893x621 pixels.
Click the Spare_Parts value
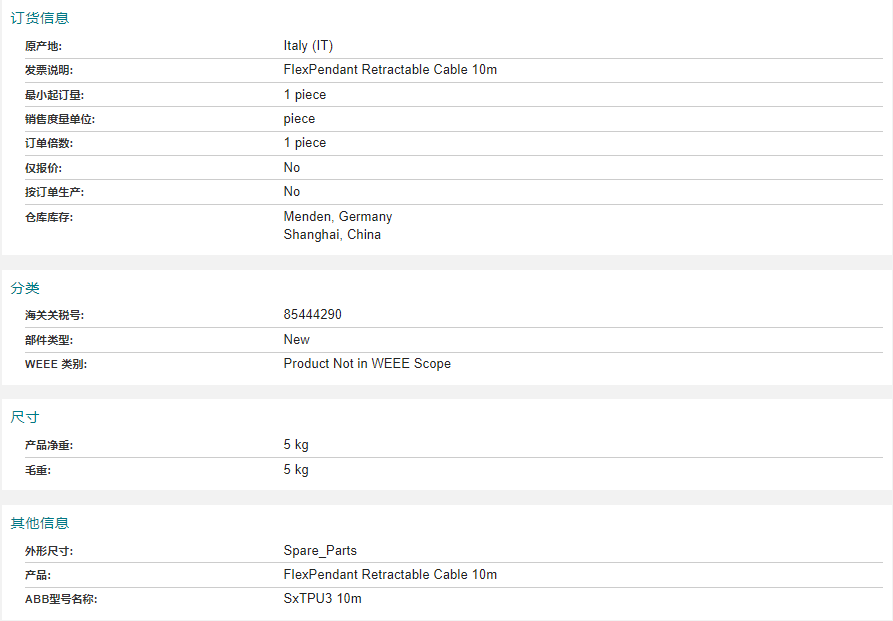click(x=320, y=550)
